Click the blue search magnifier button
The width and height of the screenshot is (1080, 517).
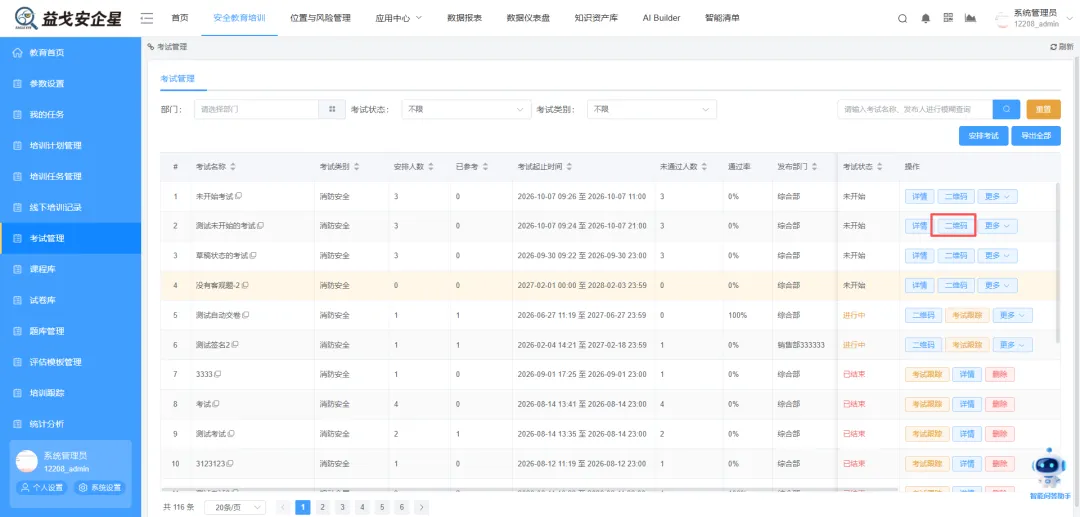[1006, 109]
